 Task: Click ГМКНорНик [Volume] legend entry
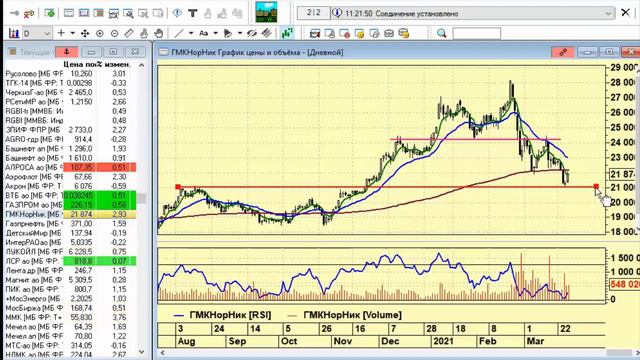tap(344, 315)
